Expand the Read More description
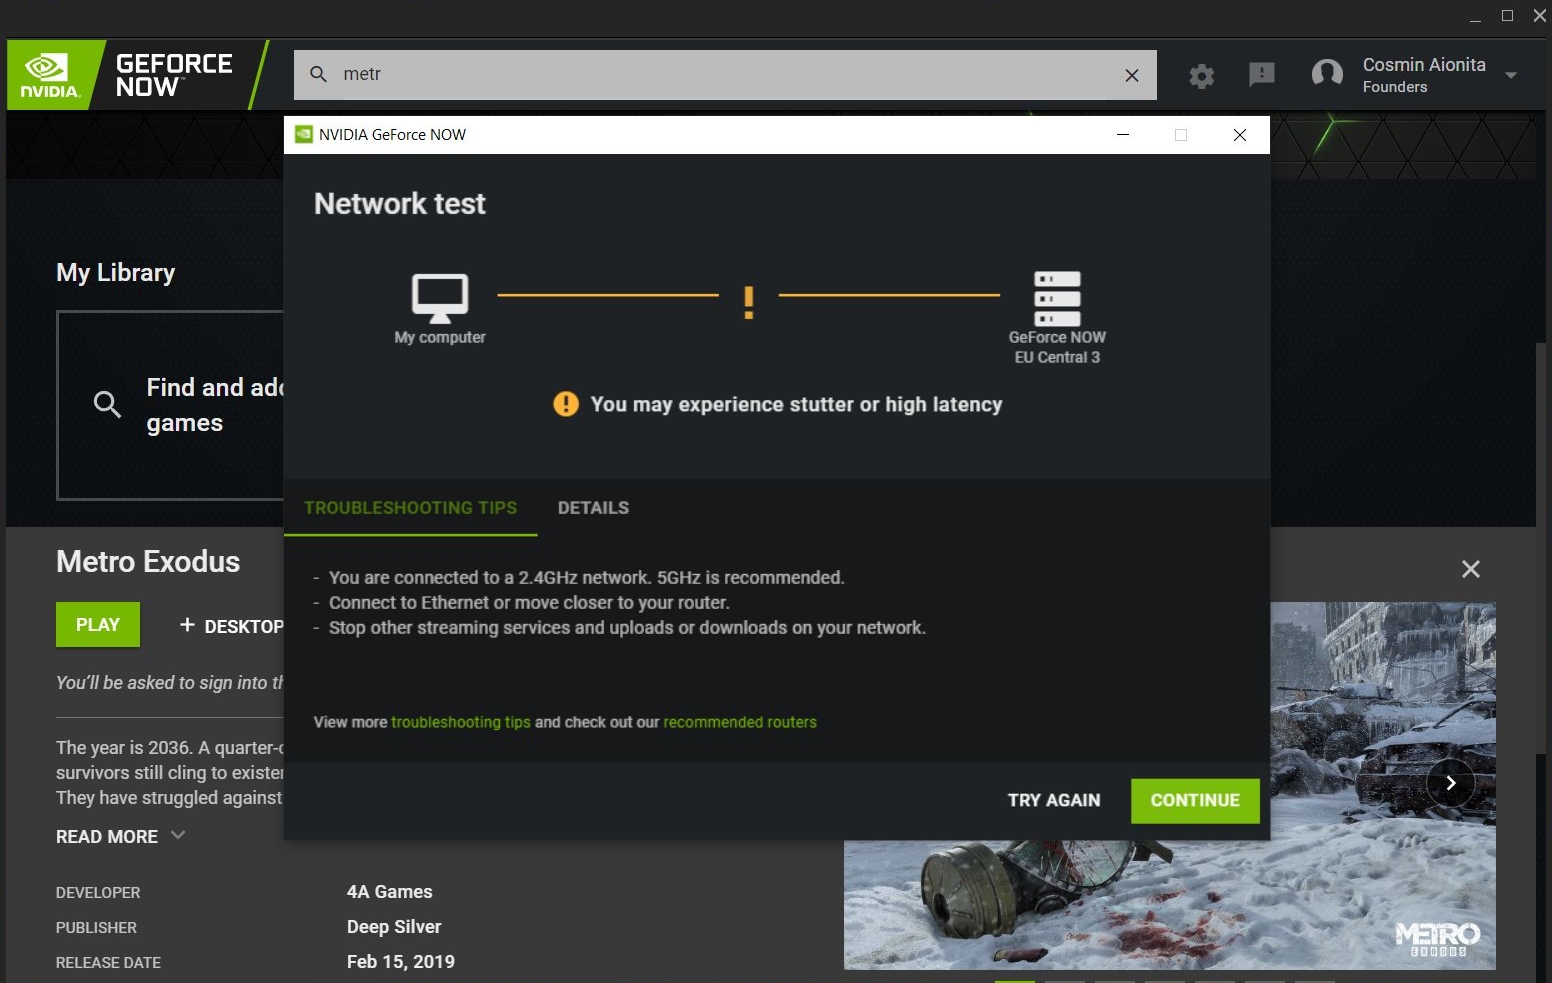Viewport: 1552px width, 983px height. pyautogui.click(x=120, y=836)
